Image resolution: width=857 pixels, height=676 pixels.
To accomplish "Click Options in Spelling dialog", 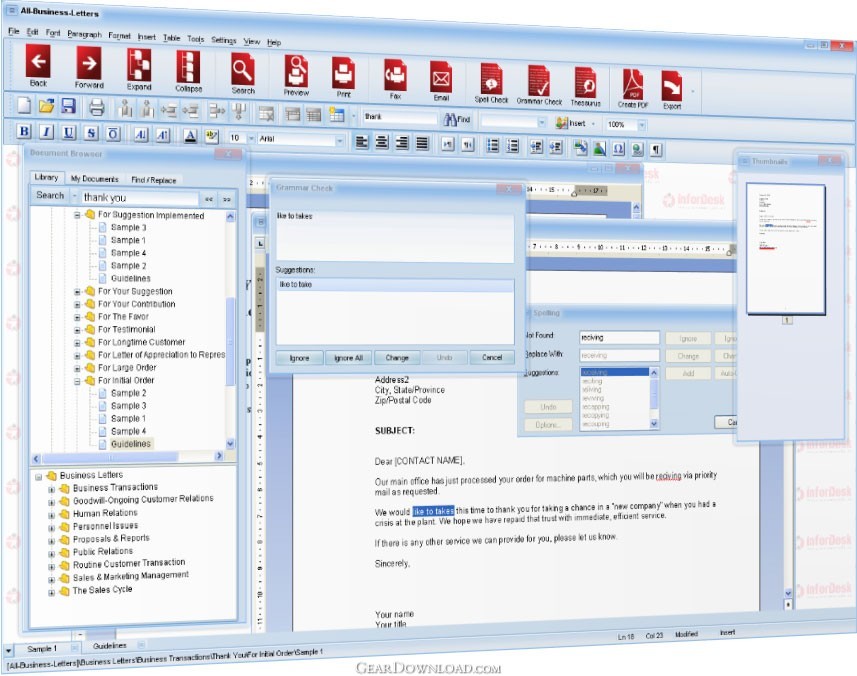I will (x=548, y=425).
